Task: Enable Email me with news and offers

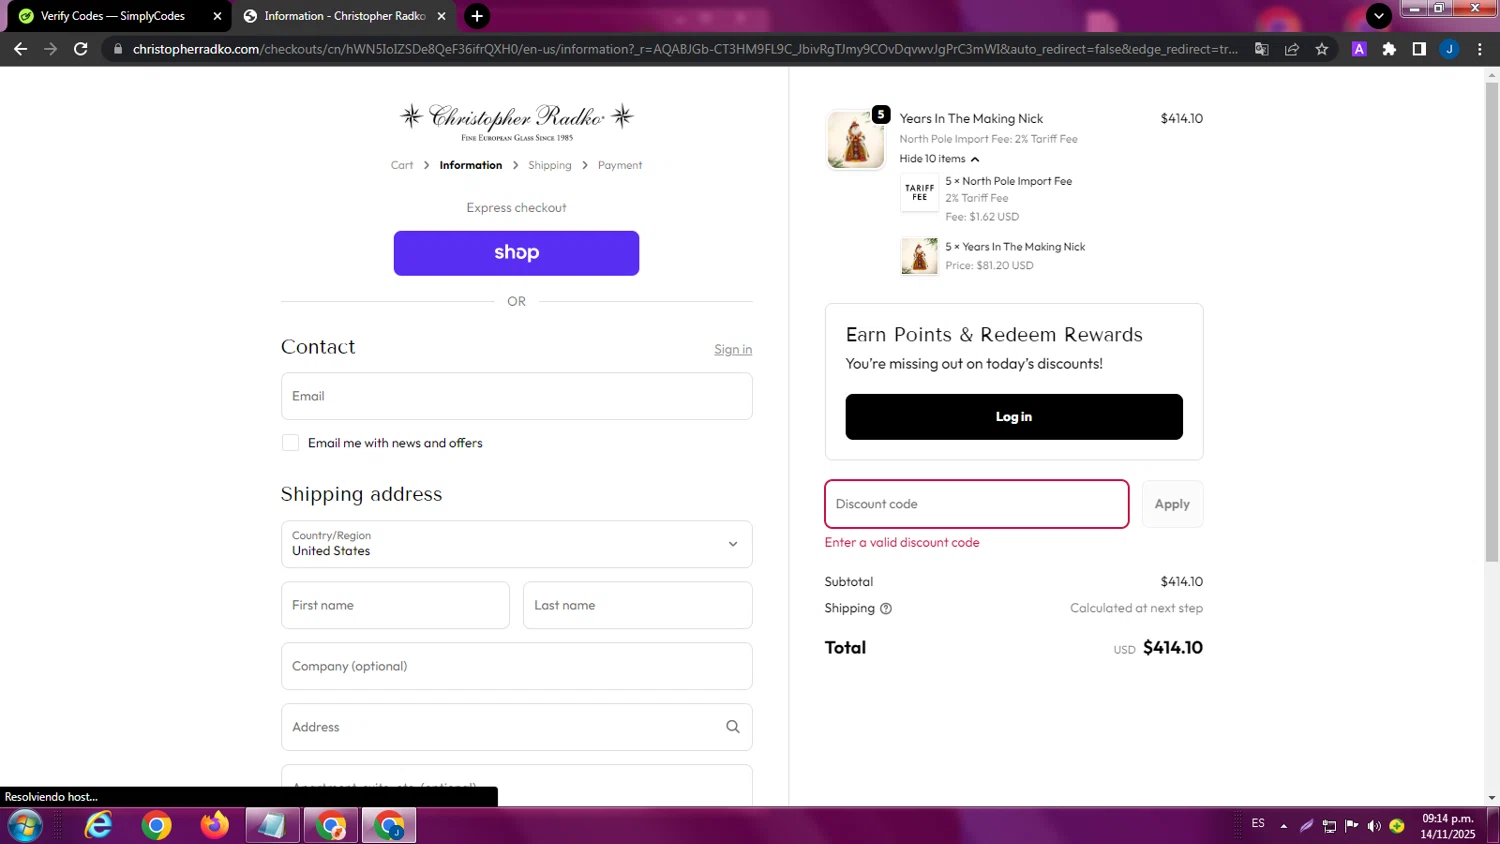Action: coord(290,443)
